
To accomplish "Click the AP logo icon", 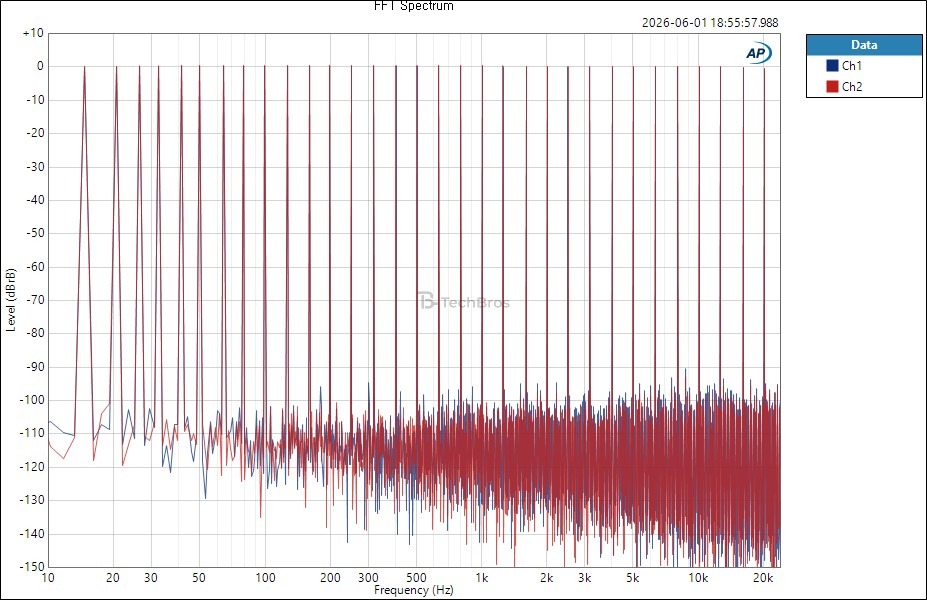I will (x=759, y=53).
